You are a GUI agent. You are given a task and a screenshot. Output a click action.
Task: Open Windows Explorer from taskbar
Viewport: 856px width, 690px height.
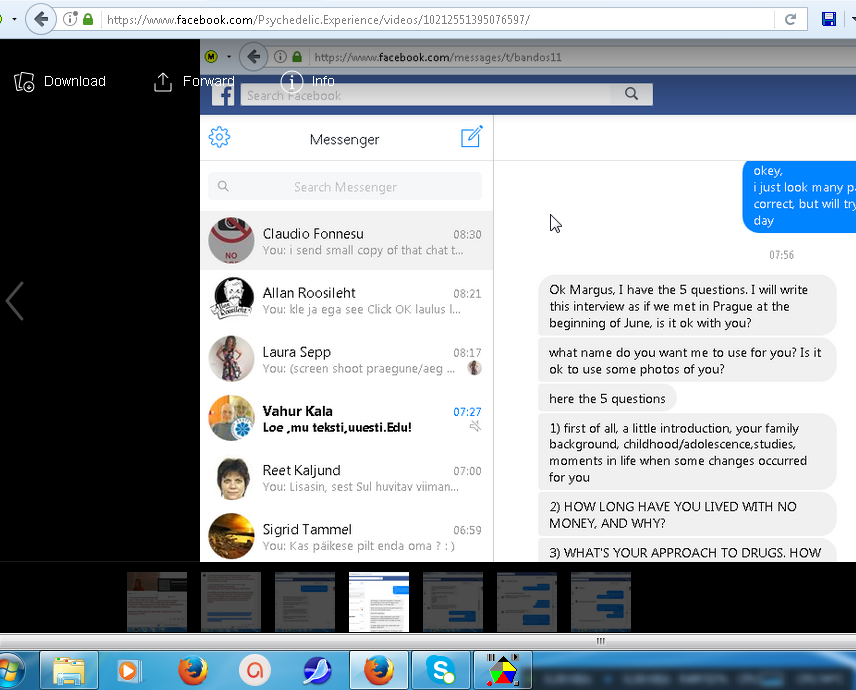(69, 670)
